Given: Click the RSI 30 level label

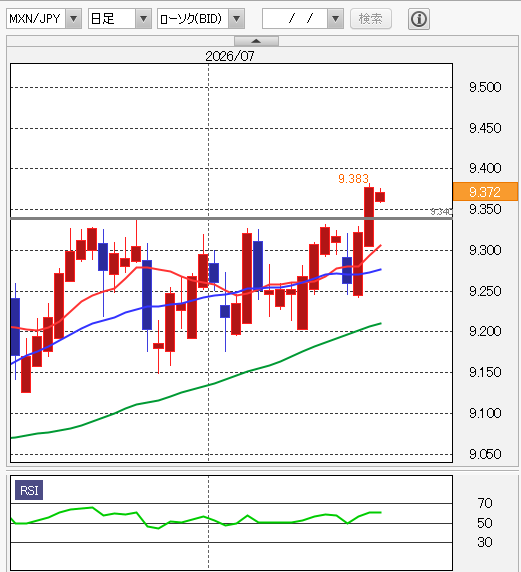Looking at the screenshot, I should [x=485, y=542].
